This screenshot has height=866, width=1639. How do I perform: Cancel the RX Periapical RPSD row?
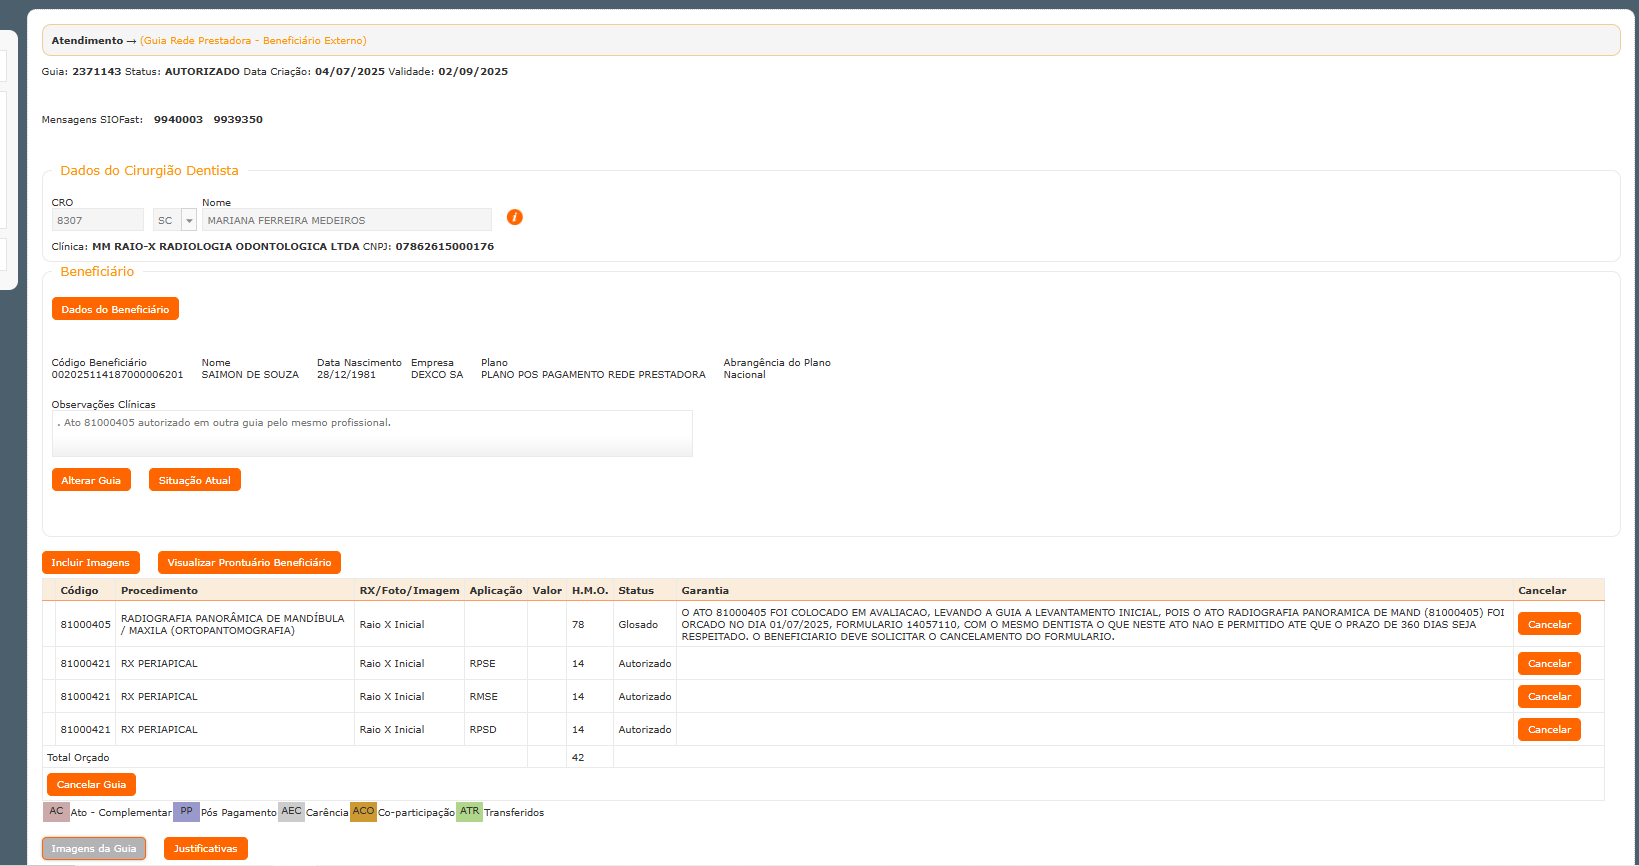coord(1548,729)
